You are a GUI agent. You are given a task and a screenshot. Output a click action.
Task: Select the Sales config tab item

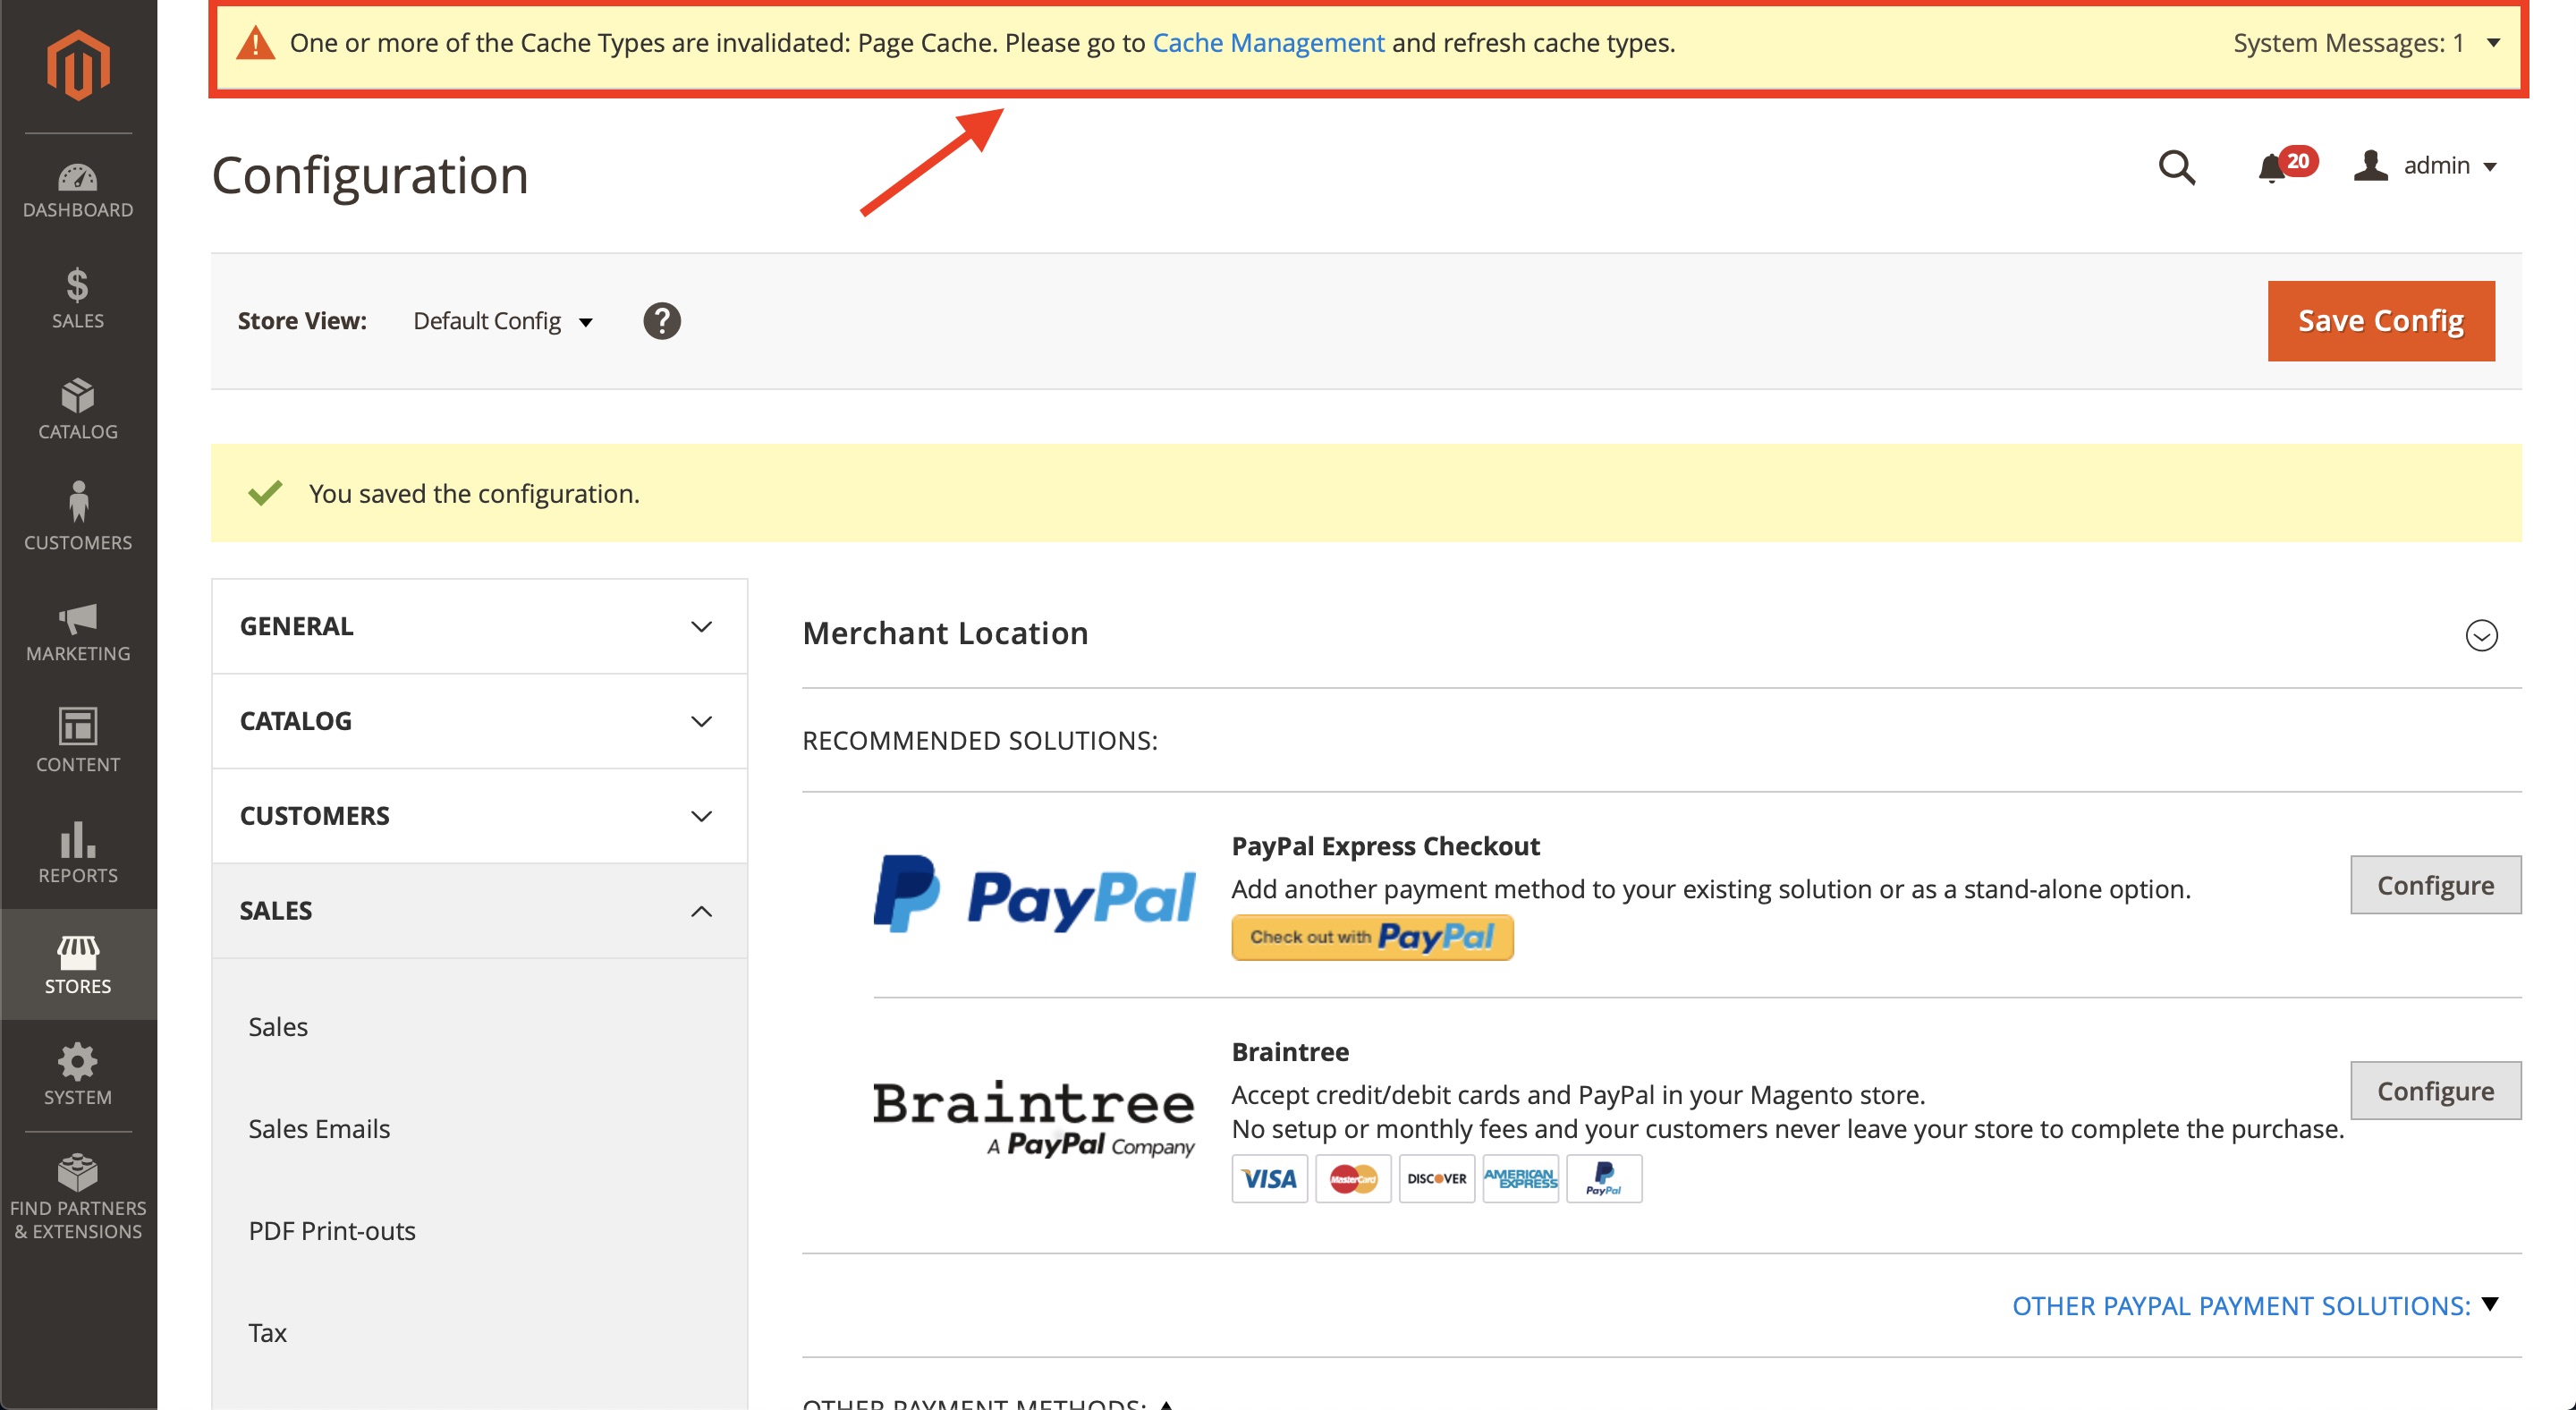tap(278, 1027)
